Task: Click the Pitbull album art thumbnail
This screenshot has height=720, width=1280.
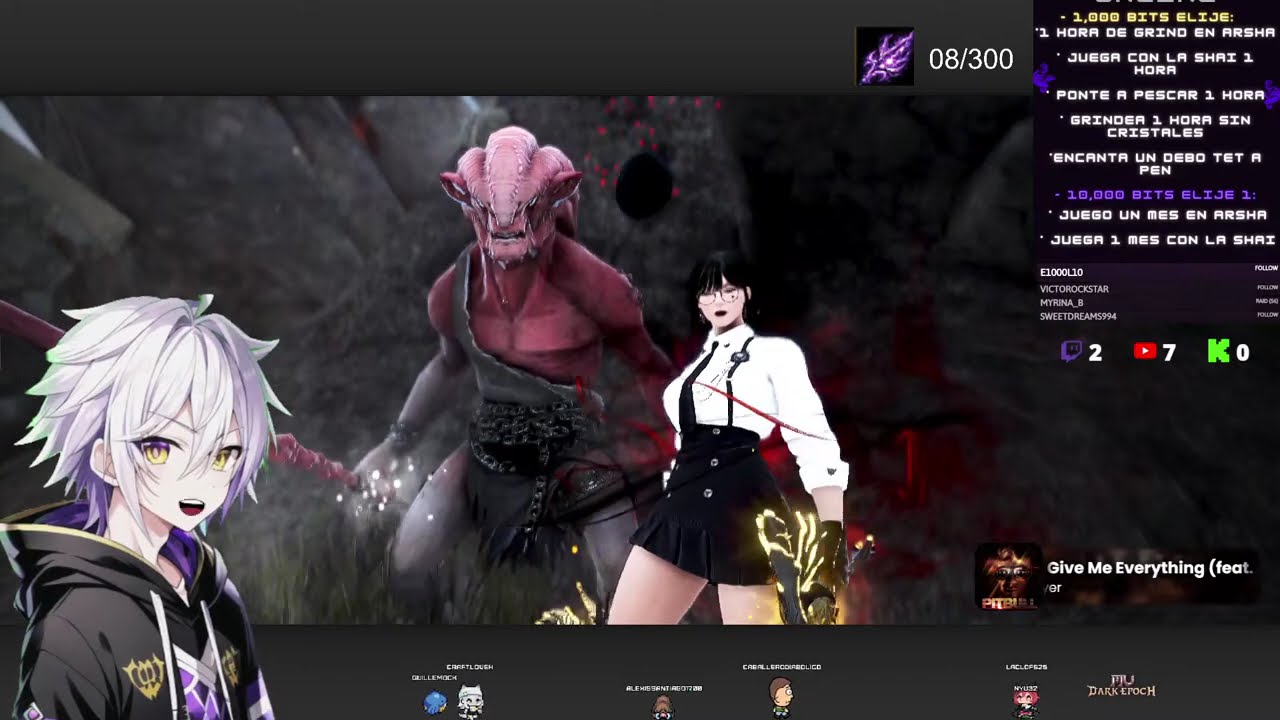Action: [x=1007, y=578]
